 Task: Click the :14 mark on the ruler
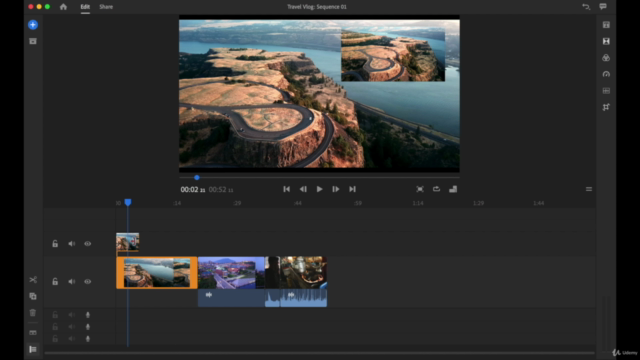coord(177,203)
